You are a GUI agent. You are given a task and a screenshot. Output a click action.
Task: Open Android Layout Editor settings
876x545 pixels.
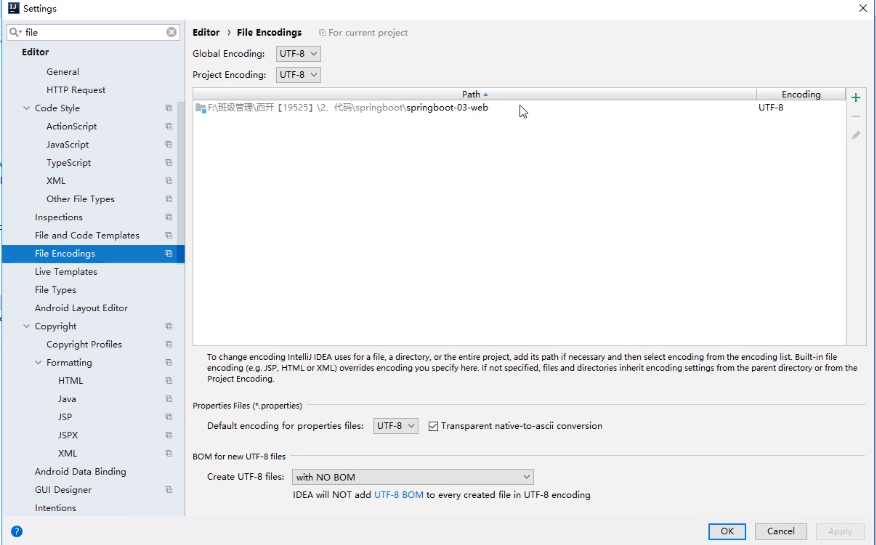81,308
